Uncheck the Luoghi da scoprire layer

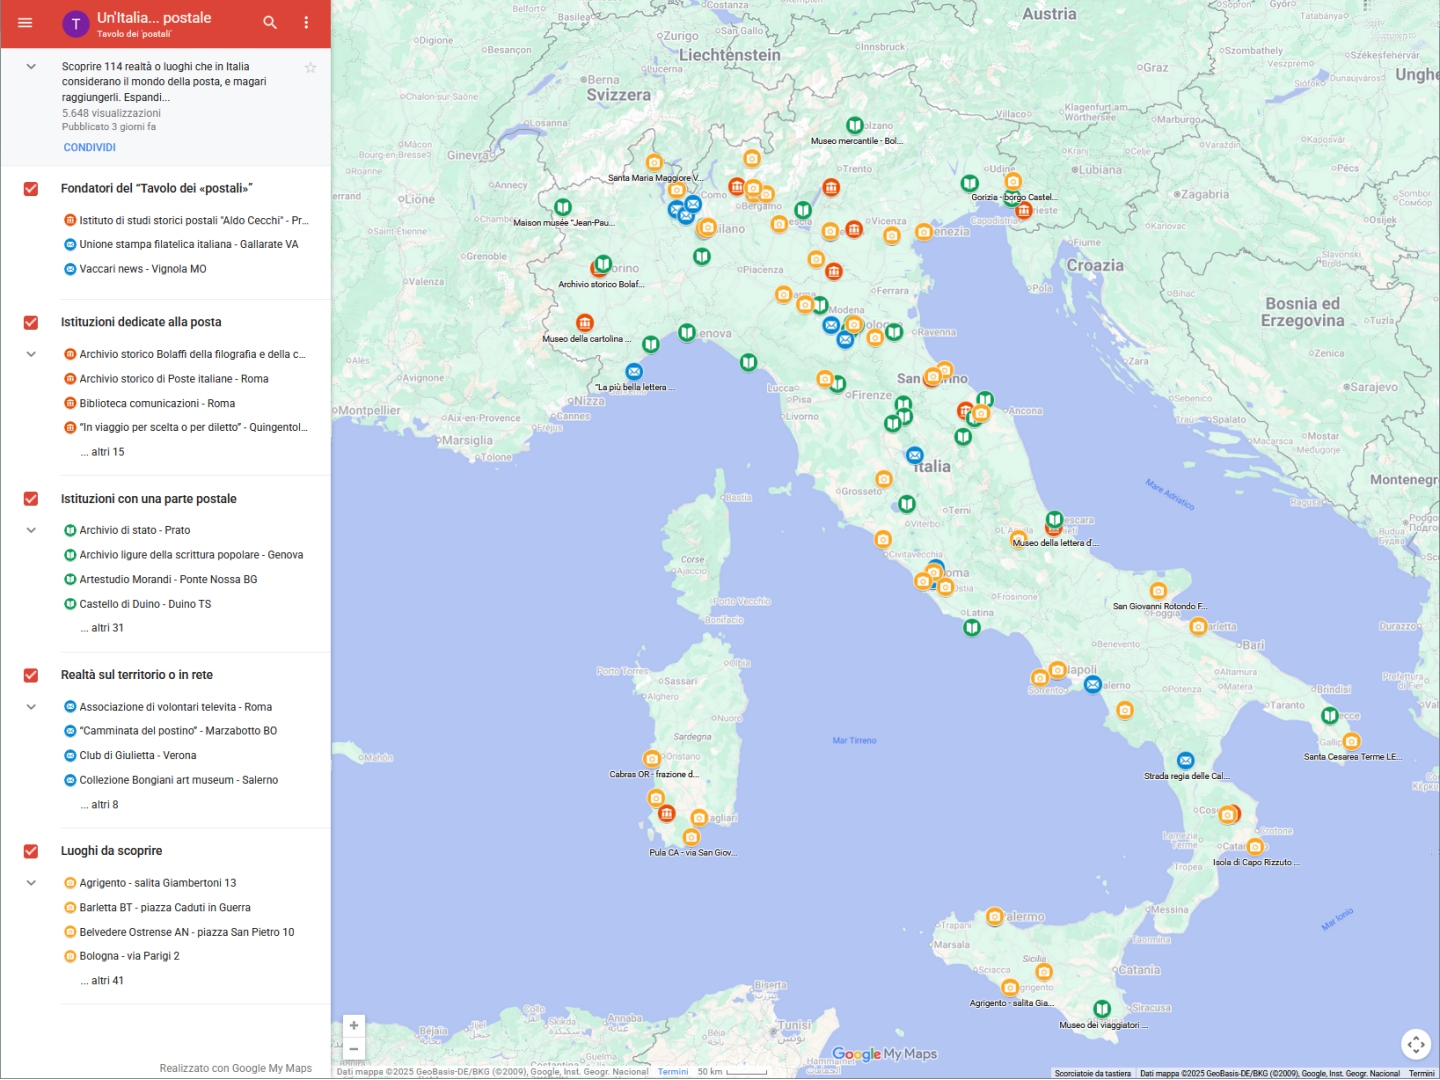pyautogui.click(x=31, y=851)
